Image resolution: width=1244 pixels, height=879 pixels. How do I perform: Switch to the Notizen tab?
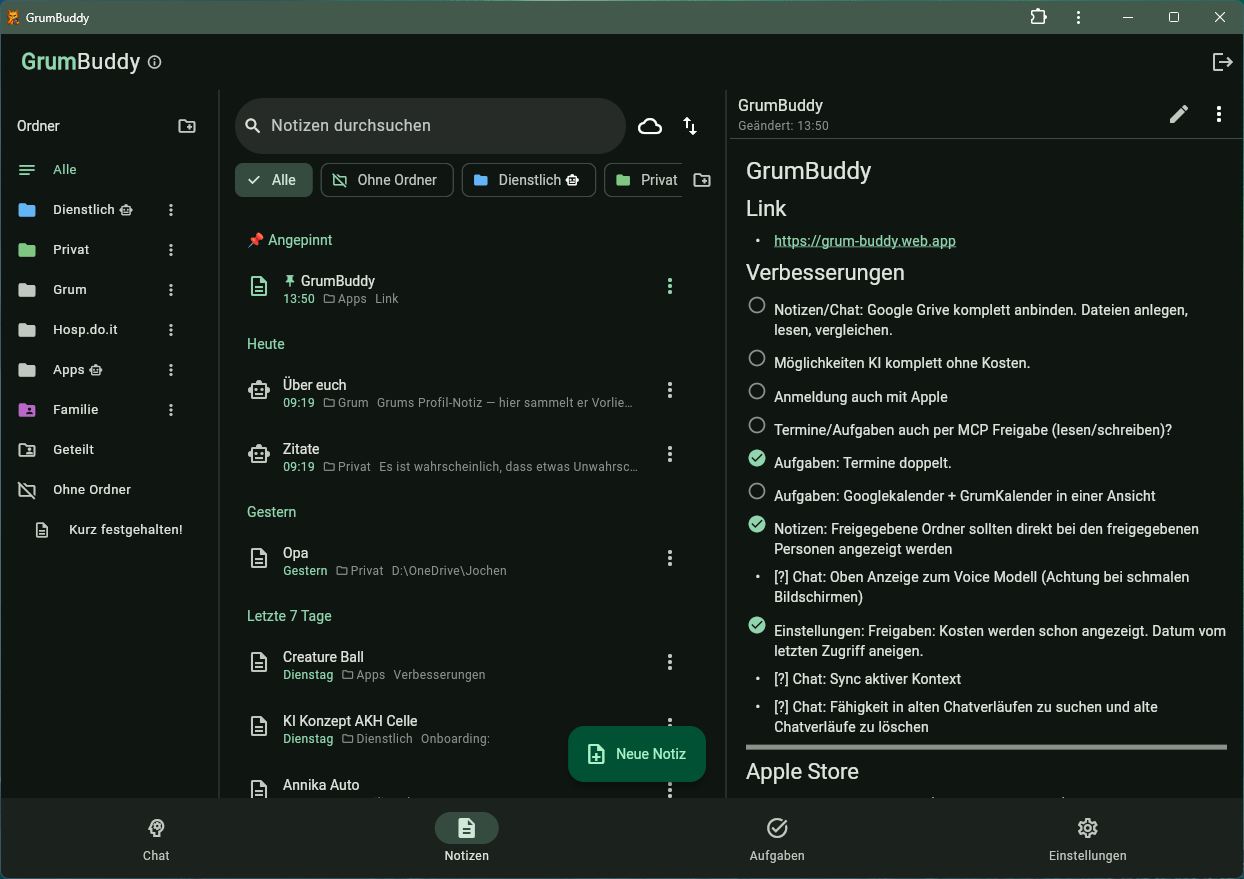click(467, 839)
